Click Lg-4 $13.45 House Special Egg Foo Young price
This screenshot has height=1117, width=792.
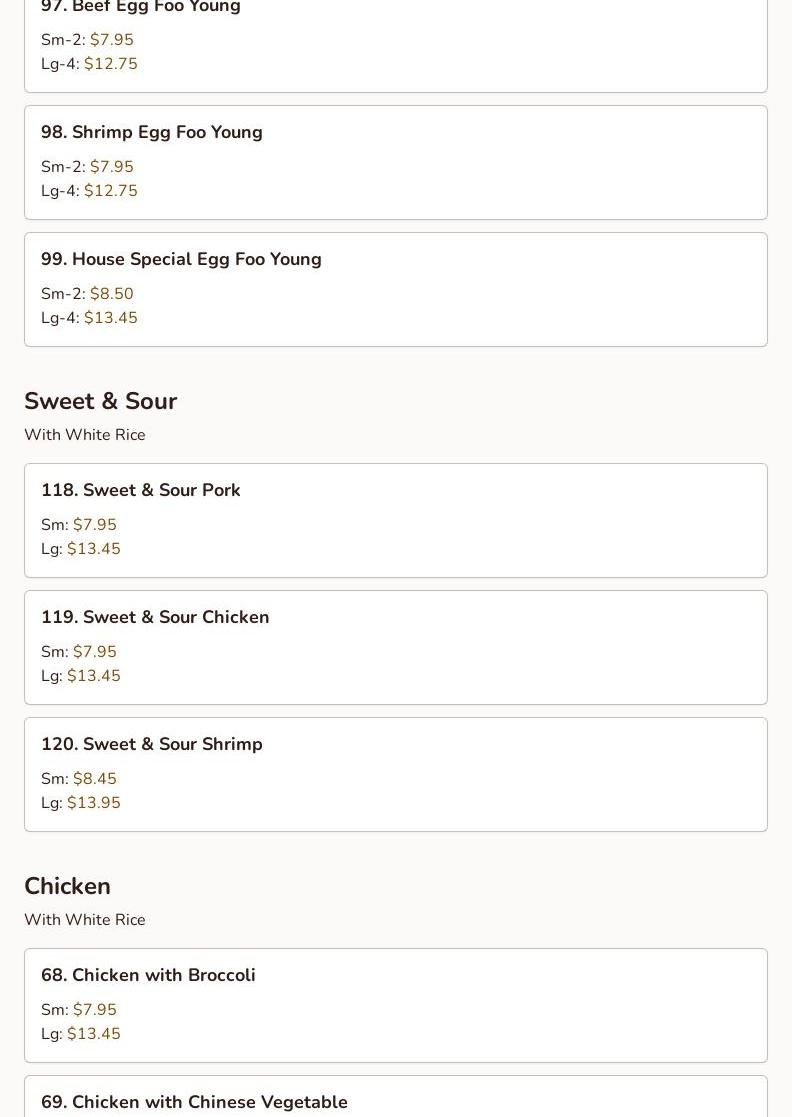[x=110, y=318]
